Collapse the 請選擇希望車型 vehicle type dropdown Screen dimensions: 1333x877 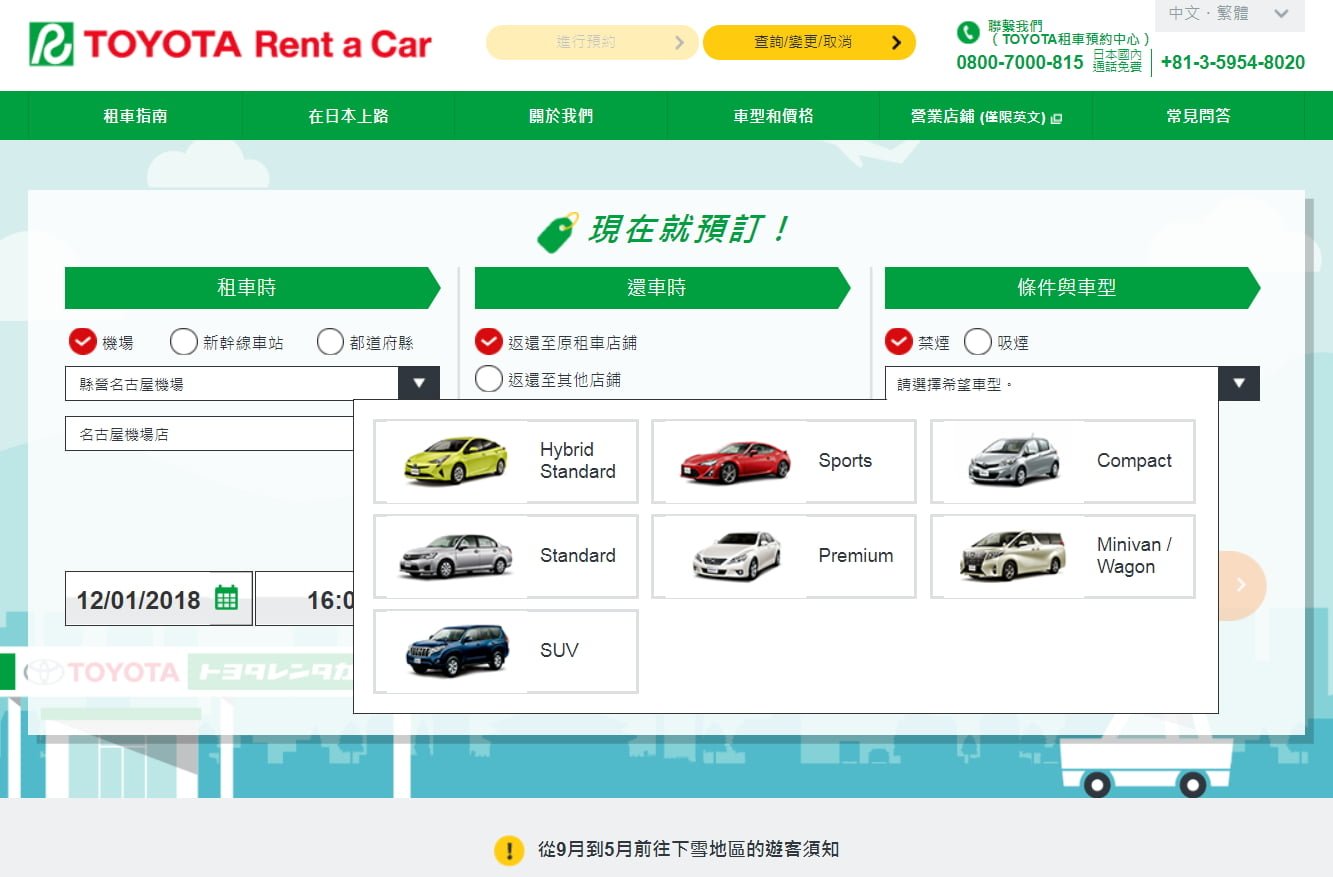pos(1072,384)
